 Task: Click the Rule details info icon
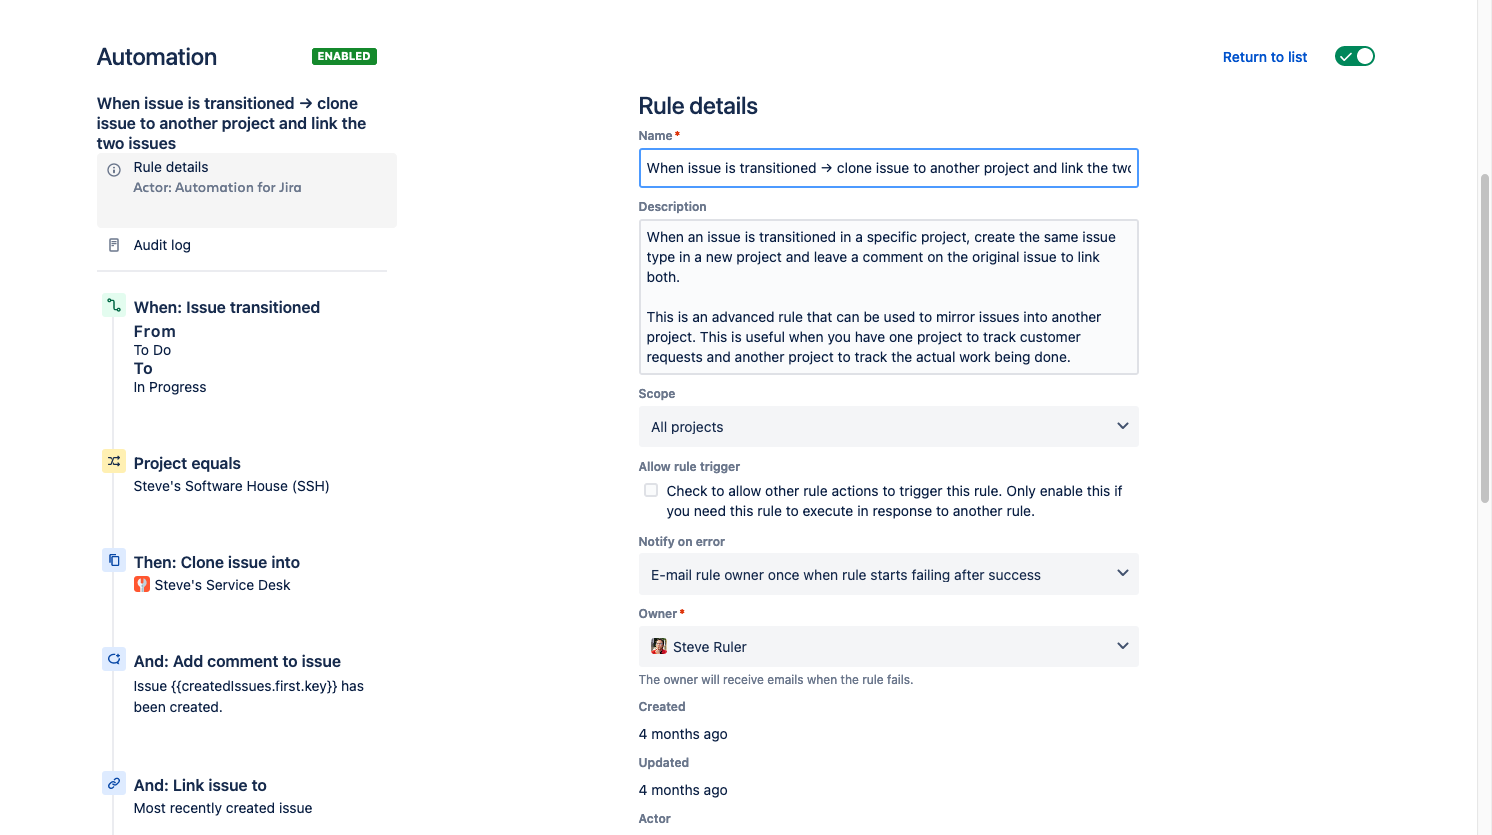[114, 170]
